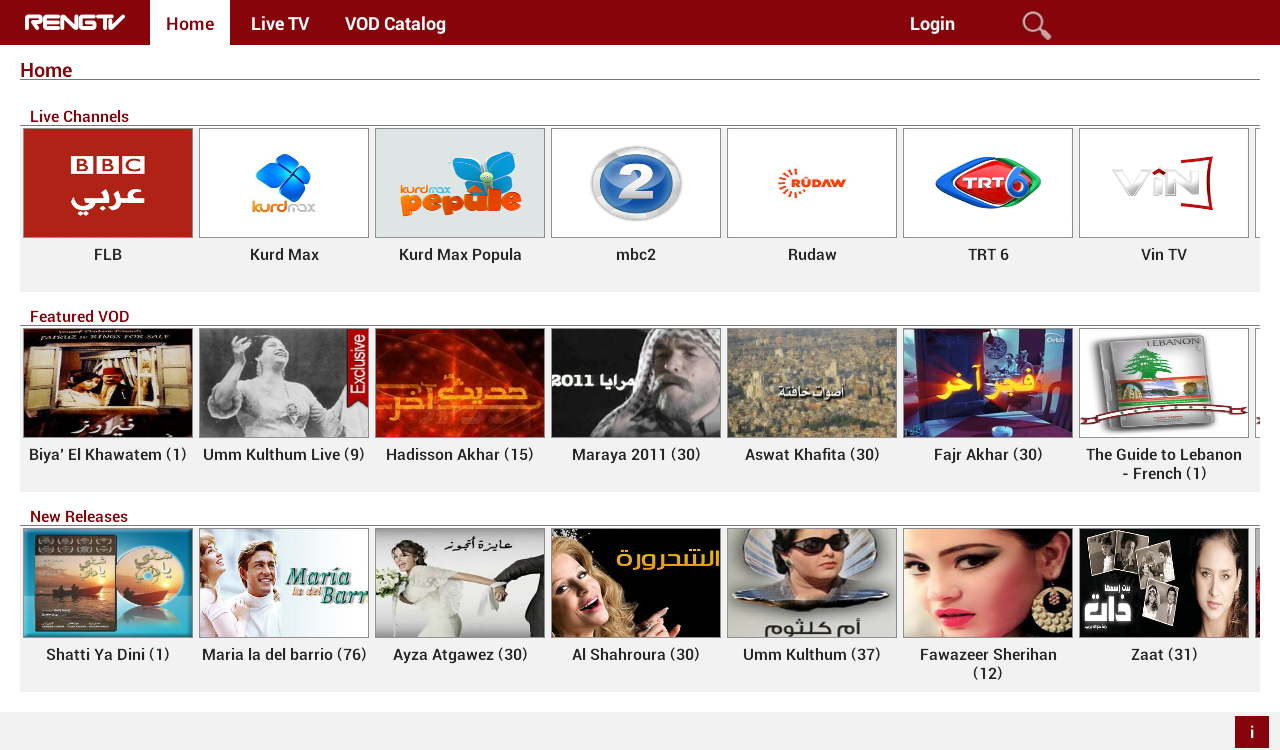Click the info button in the footer
1280x750 pixels.
1252,732
